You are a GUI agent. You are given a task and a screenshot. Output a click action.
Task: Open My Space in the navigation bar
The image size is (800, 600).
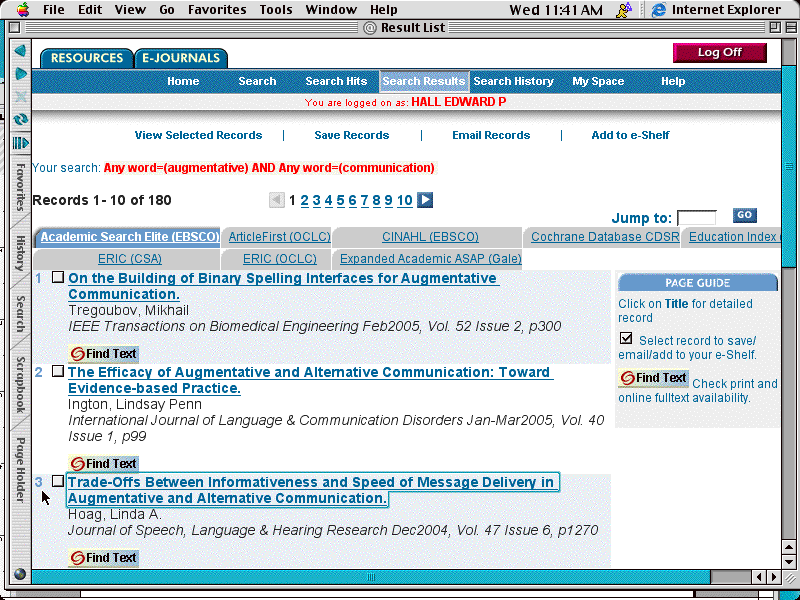coord(598,81)
